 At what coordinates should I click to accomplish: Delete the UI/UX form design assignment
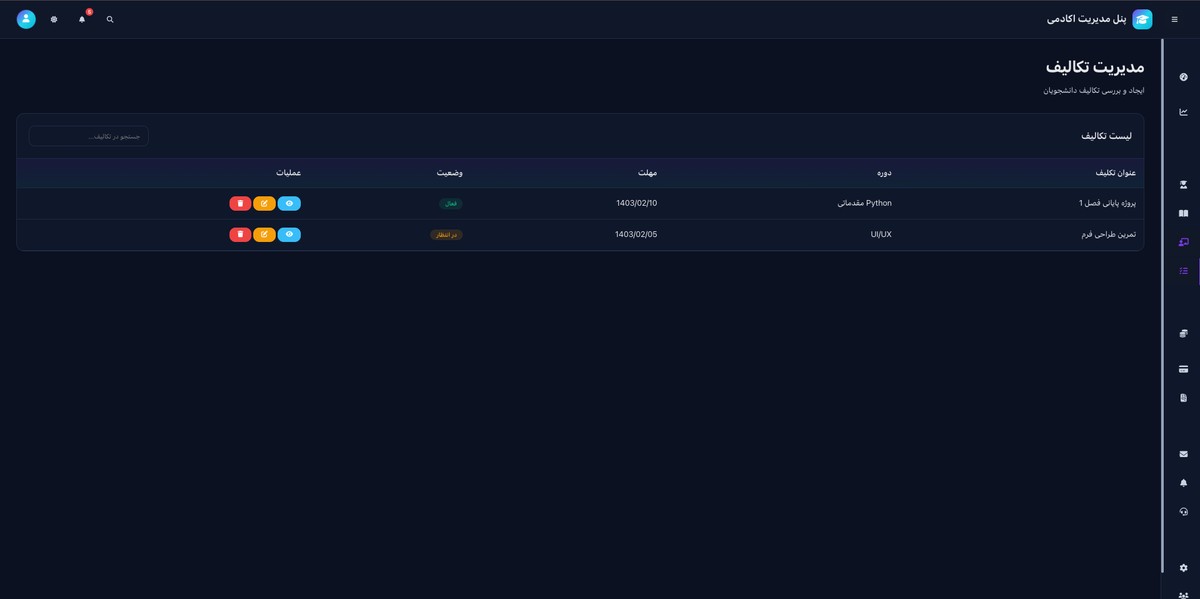[x=240, y=234]
